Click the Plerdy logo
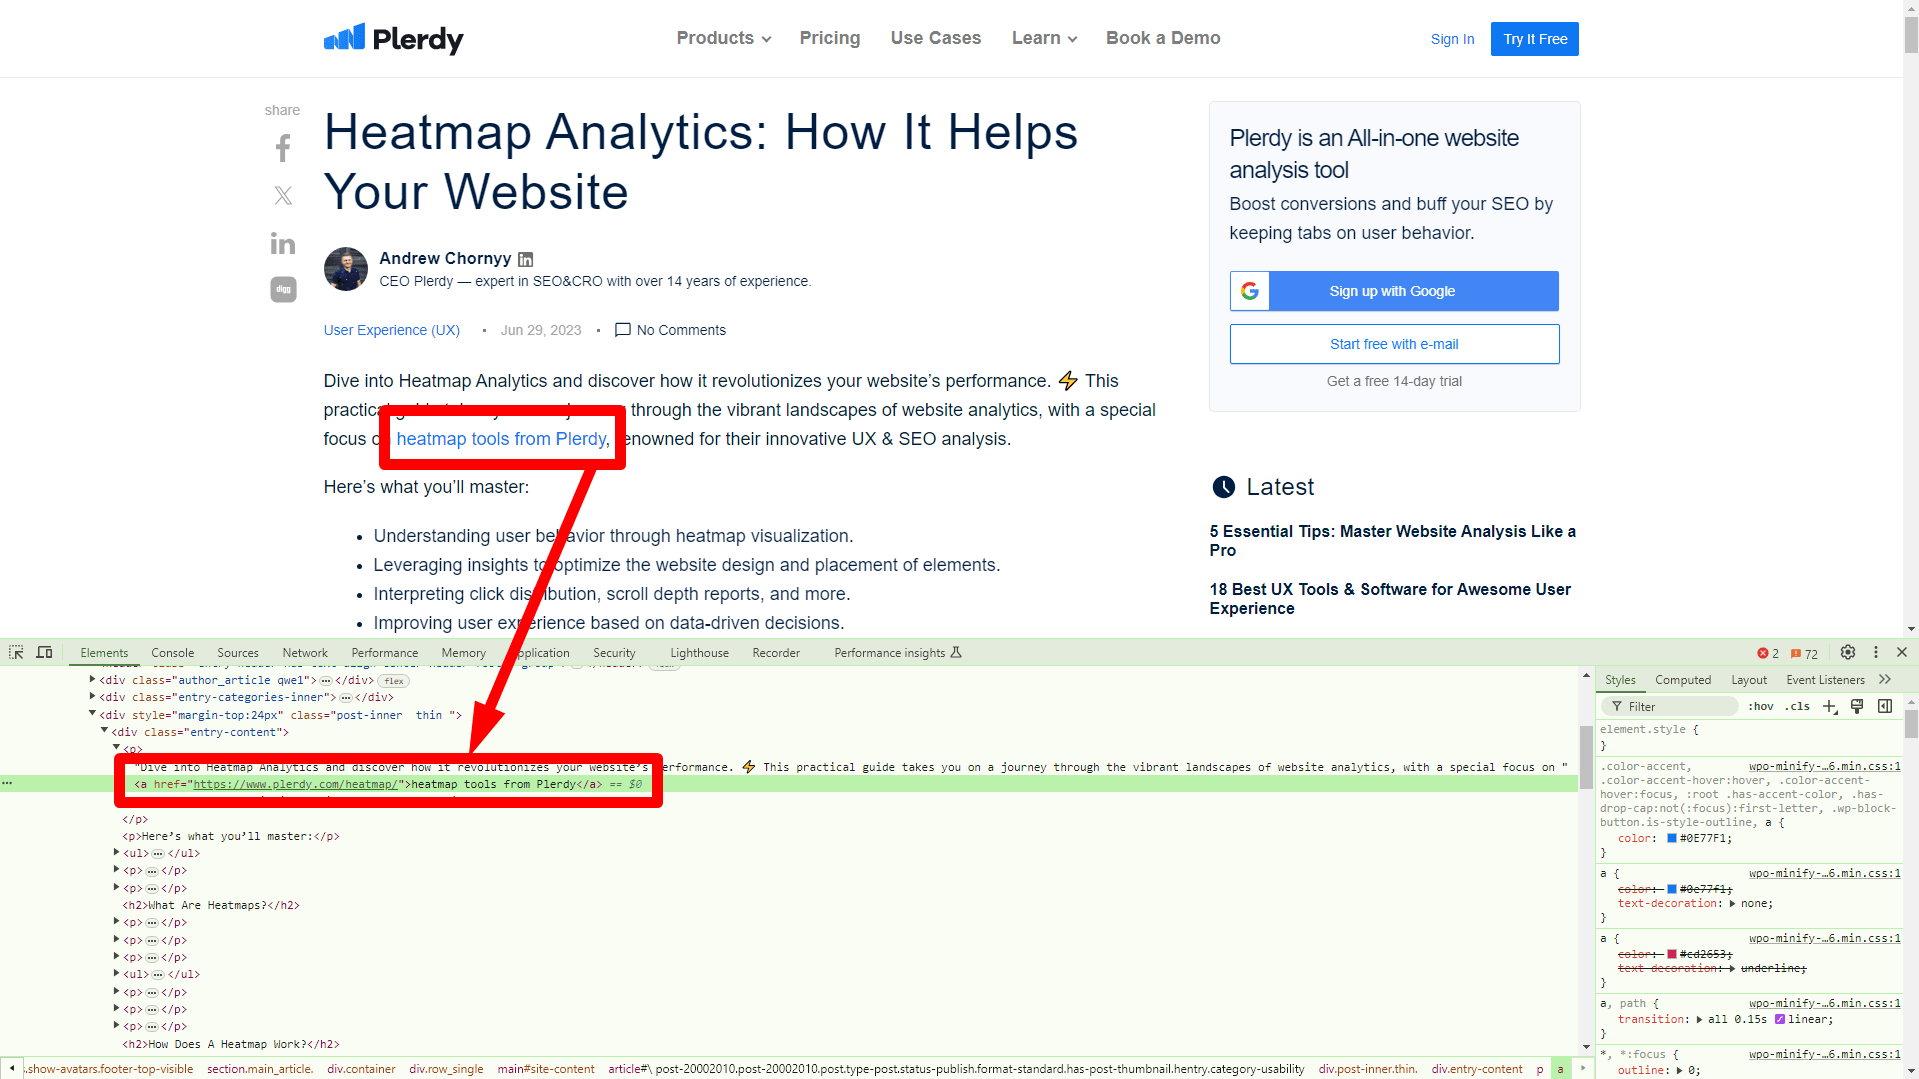Viewport: 1919px width, 1079px height. pyautogui.click(x=394, y=38)
